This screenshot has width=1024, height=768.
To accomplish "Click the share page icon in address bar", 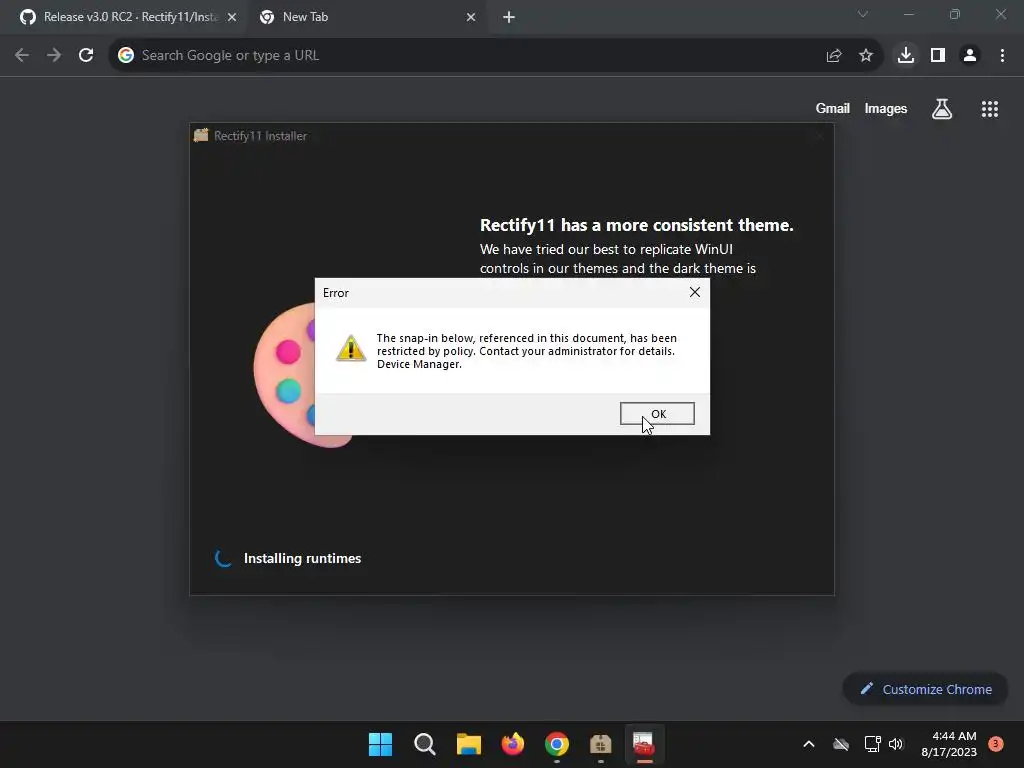I will coord(834,56).
